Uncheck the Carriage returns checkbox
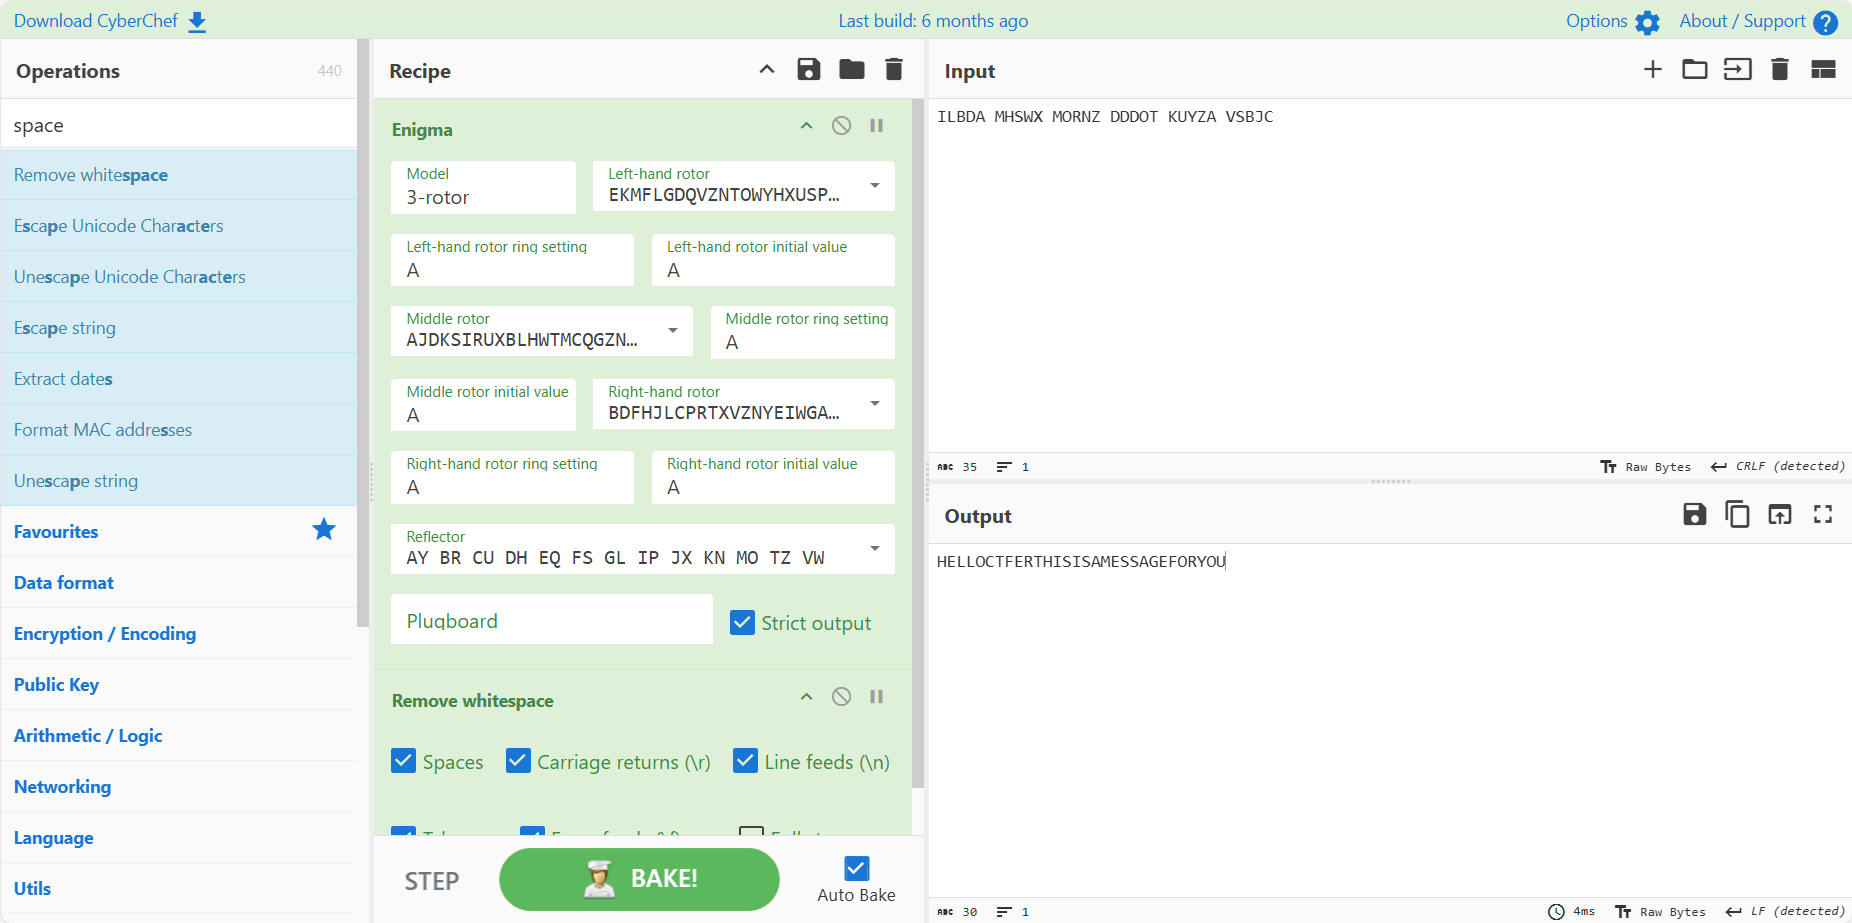This screenshot has width=1852, height=923. point(518,761)
